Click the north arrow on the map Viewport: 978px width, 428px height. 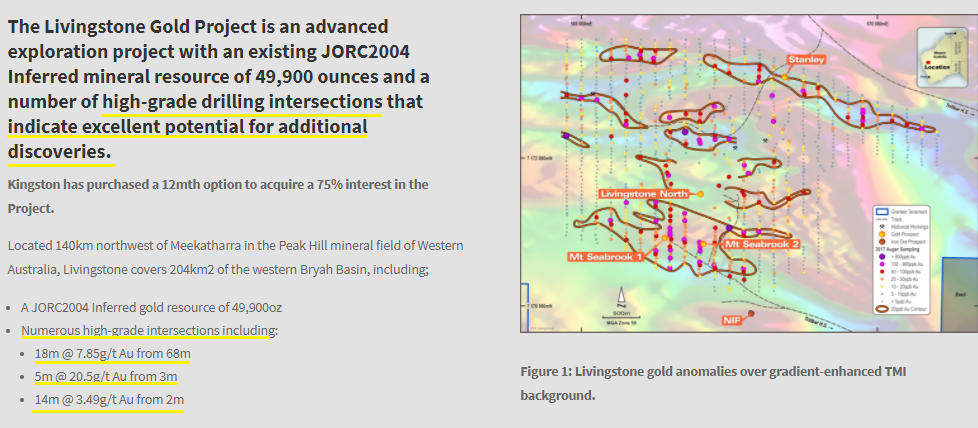point(621,296)
